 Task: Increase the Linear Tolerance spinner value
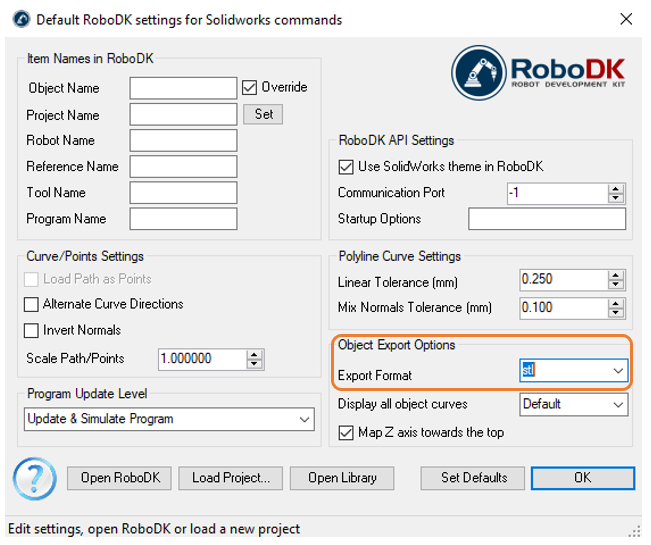coord(617,276)
